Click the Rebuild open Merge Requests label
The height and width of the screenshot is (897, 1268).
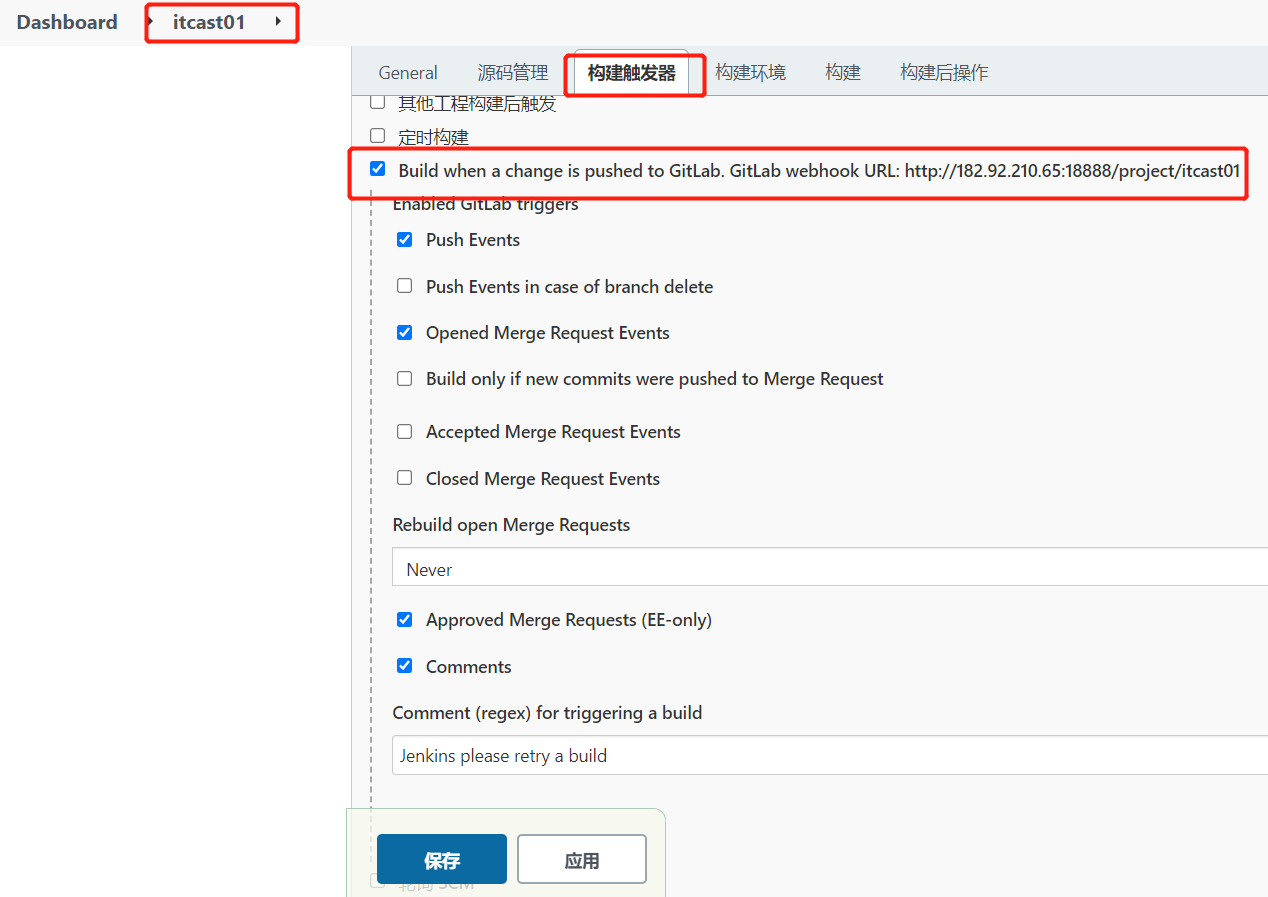[x=511, y=525]
